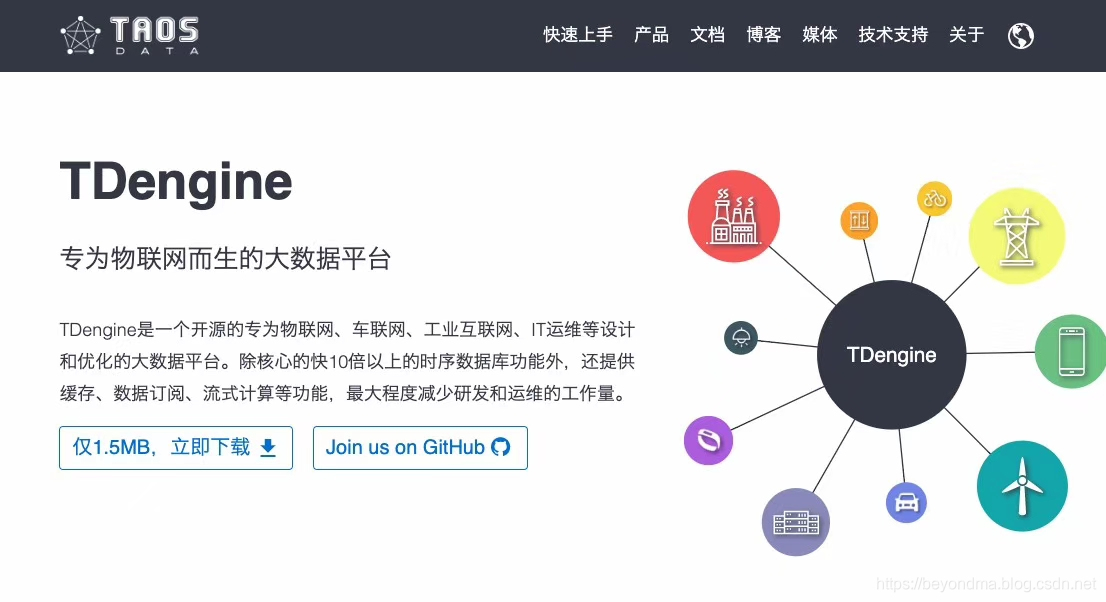Open the 文档 menu item
Screen dimensions: 1106x602
tap(707, 35)
